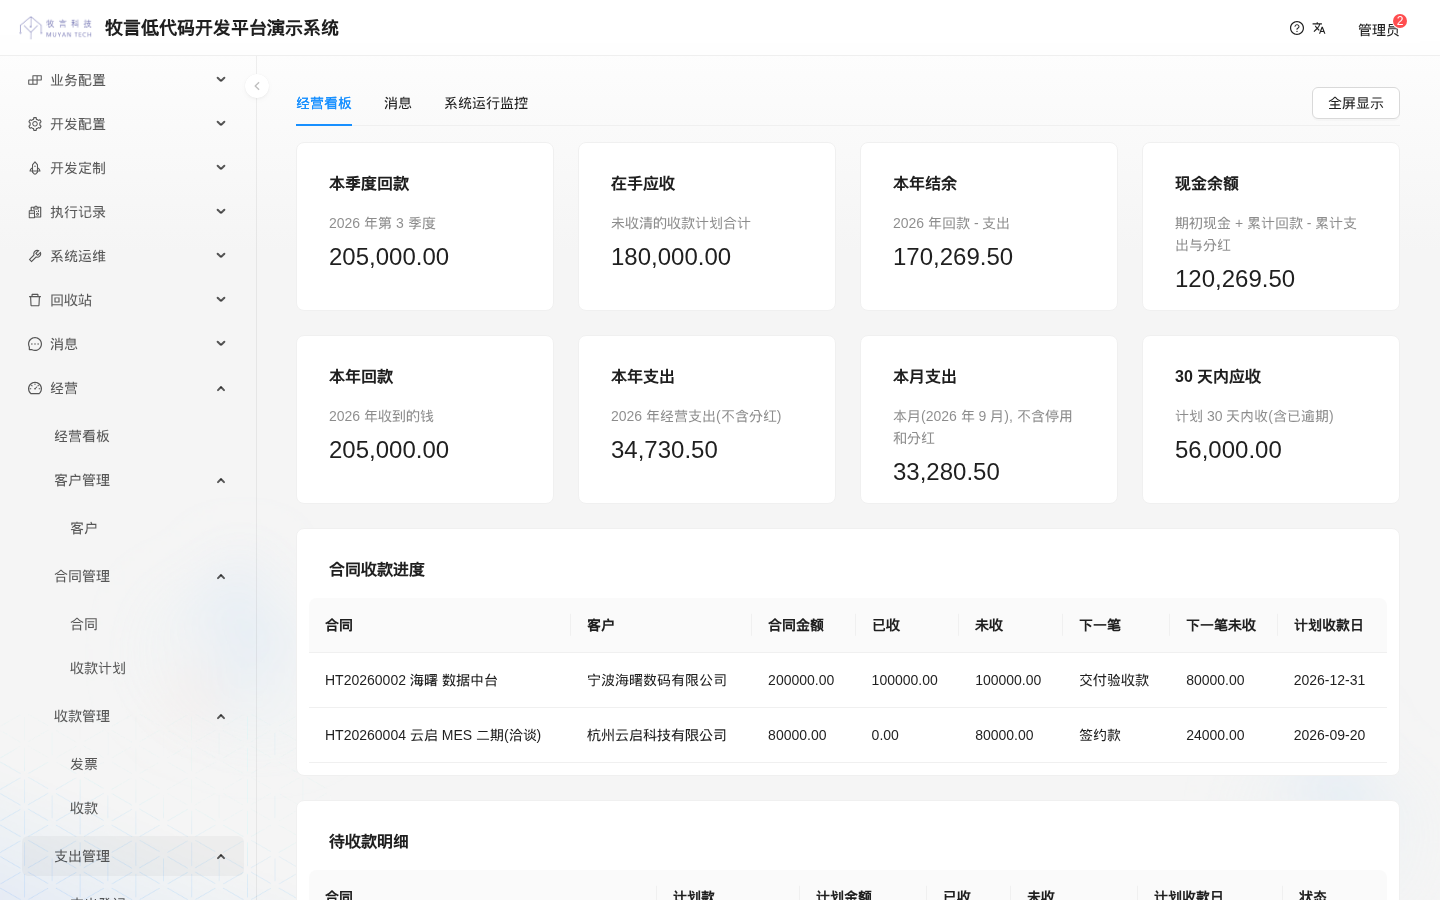This screenshot has height=900, width=1440.
Task: Collapse the sidebar with arrow button
Action: 257,86
